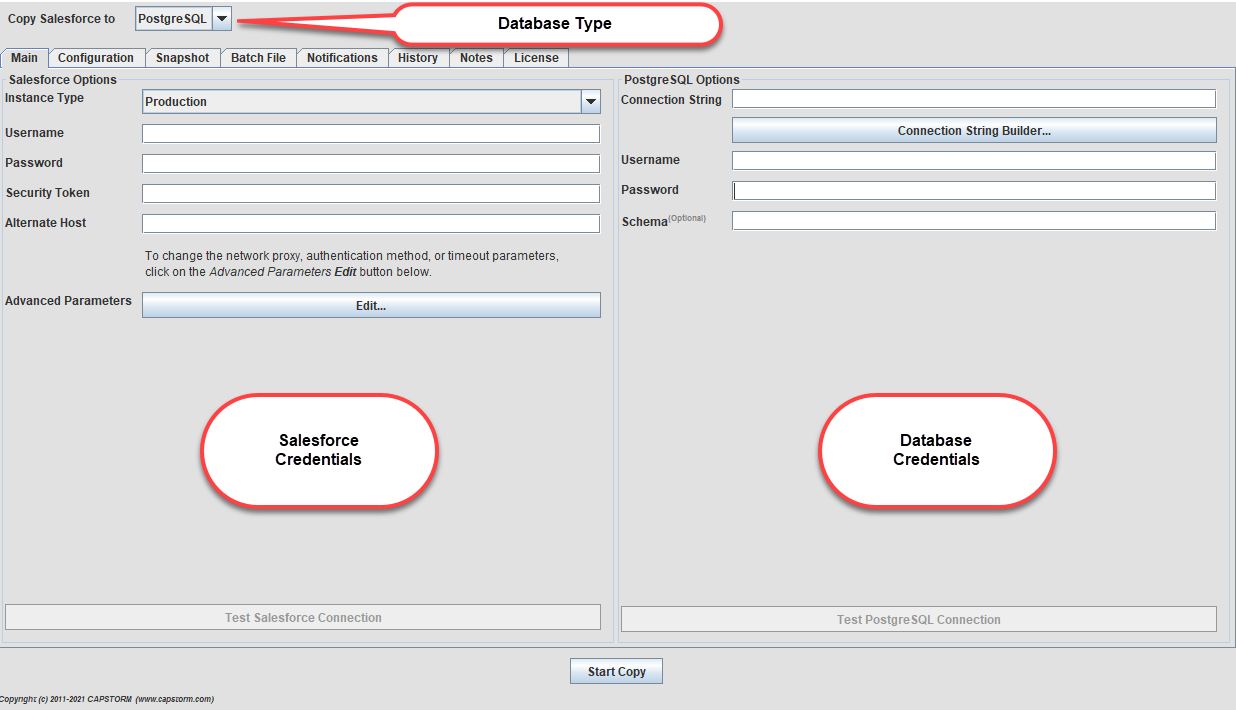Click the Test Salesforce Connection button

tap(303, 617)
